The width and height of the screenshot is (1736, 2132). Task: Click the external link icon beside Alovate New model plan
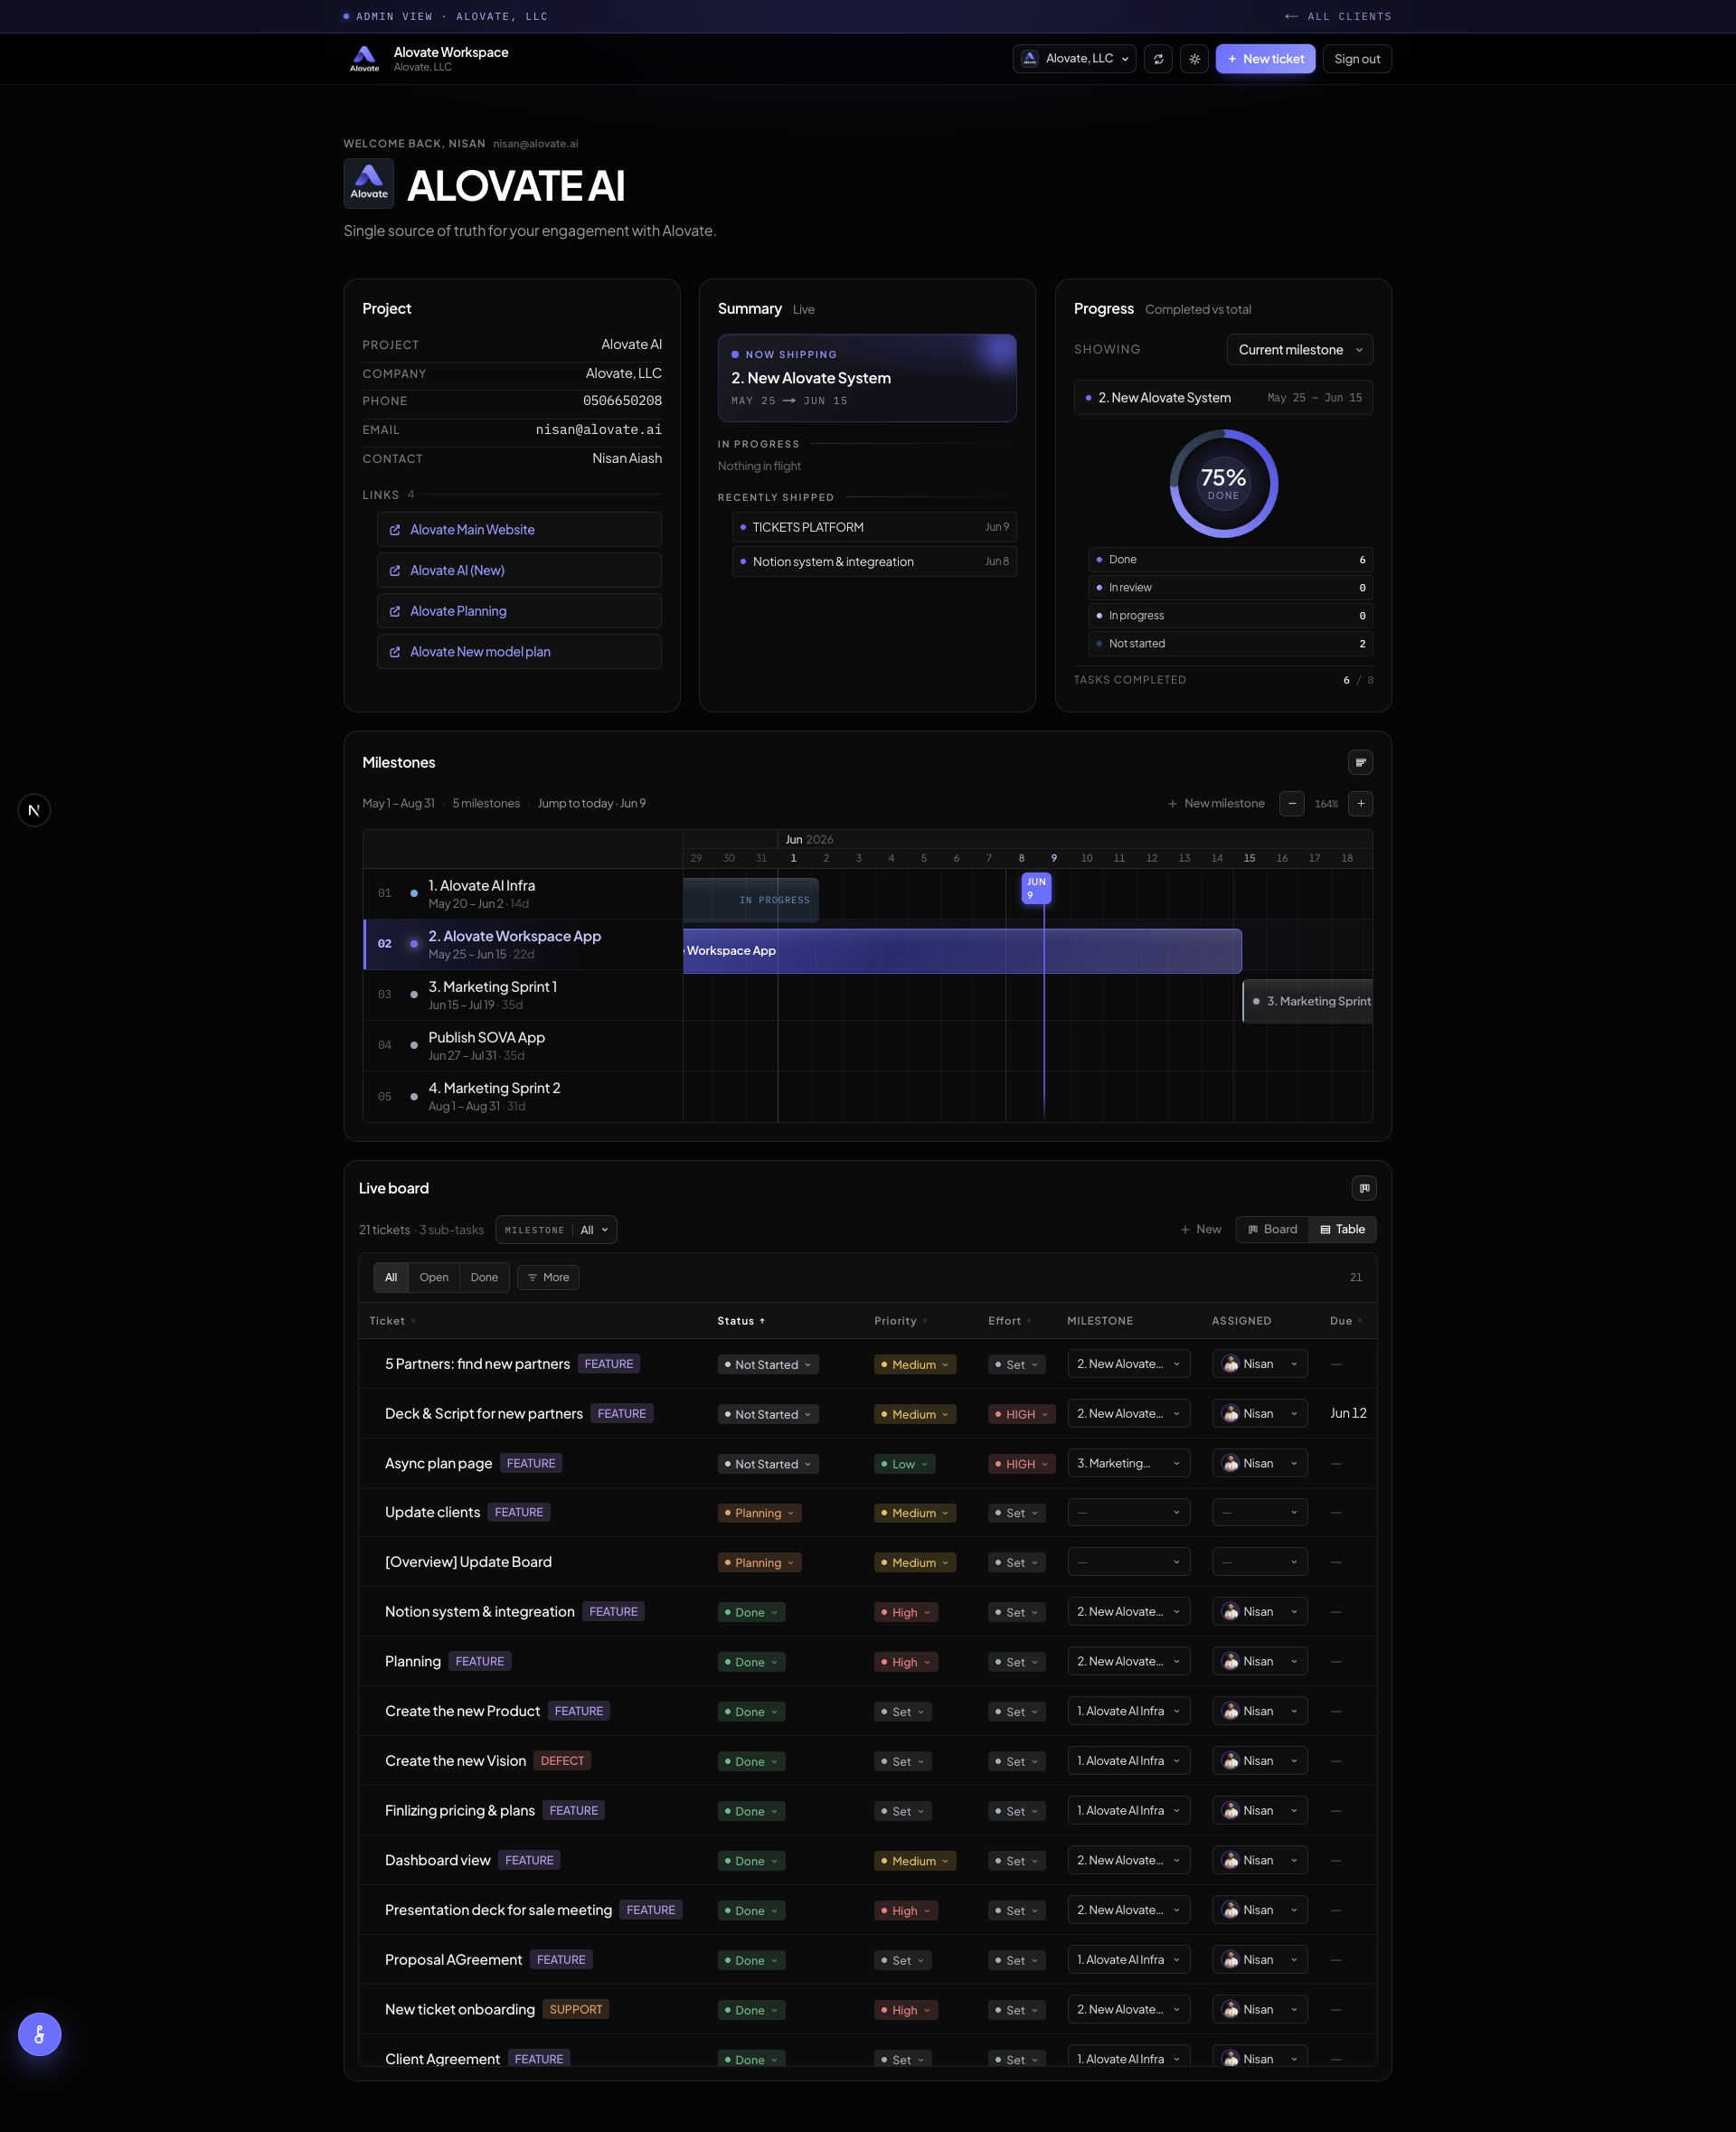394,652
